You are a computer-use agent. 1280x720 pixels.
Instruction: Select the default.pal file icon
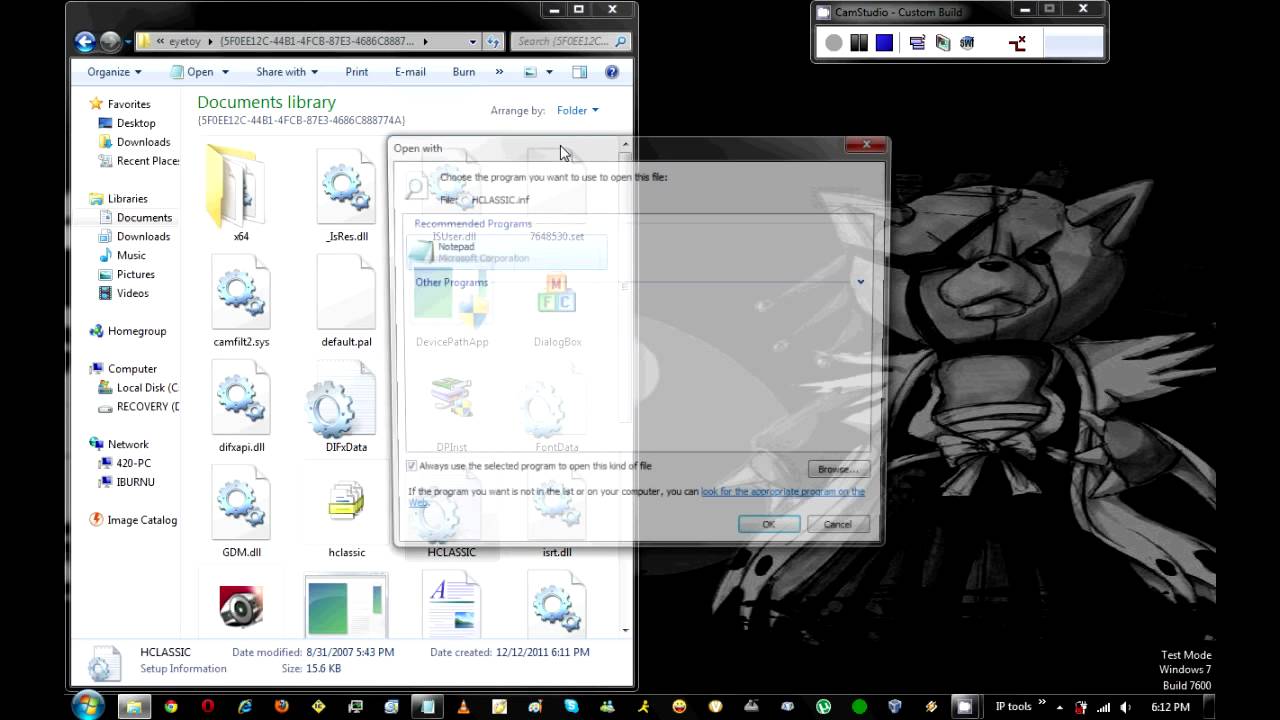tap(346, 293)
